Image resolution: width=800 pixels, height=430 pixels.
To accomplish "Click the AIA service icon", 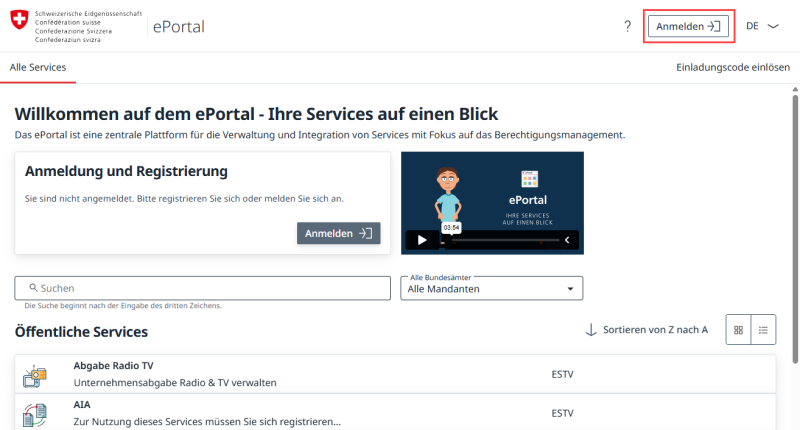I will point(35,413).
